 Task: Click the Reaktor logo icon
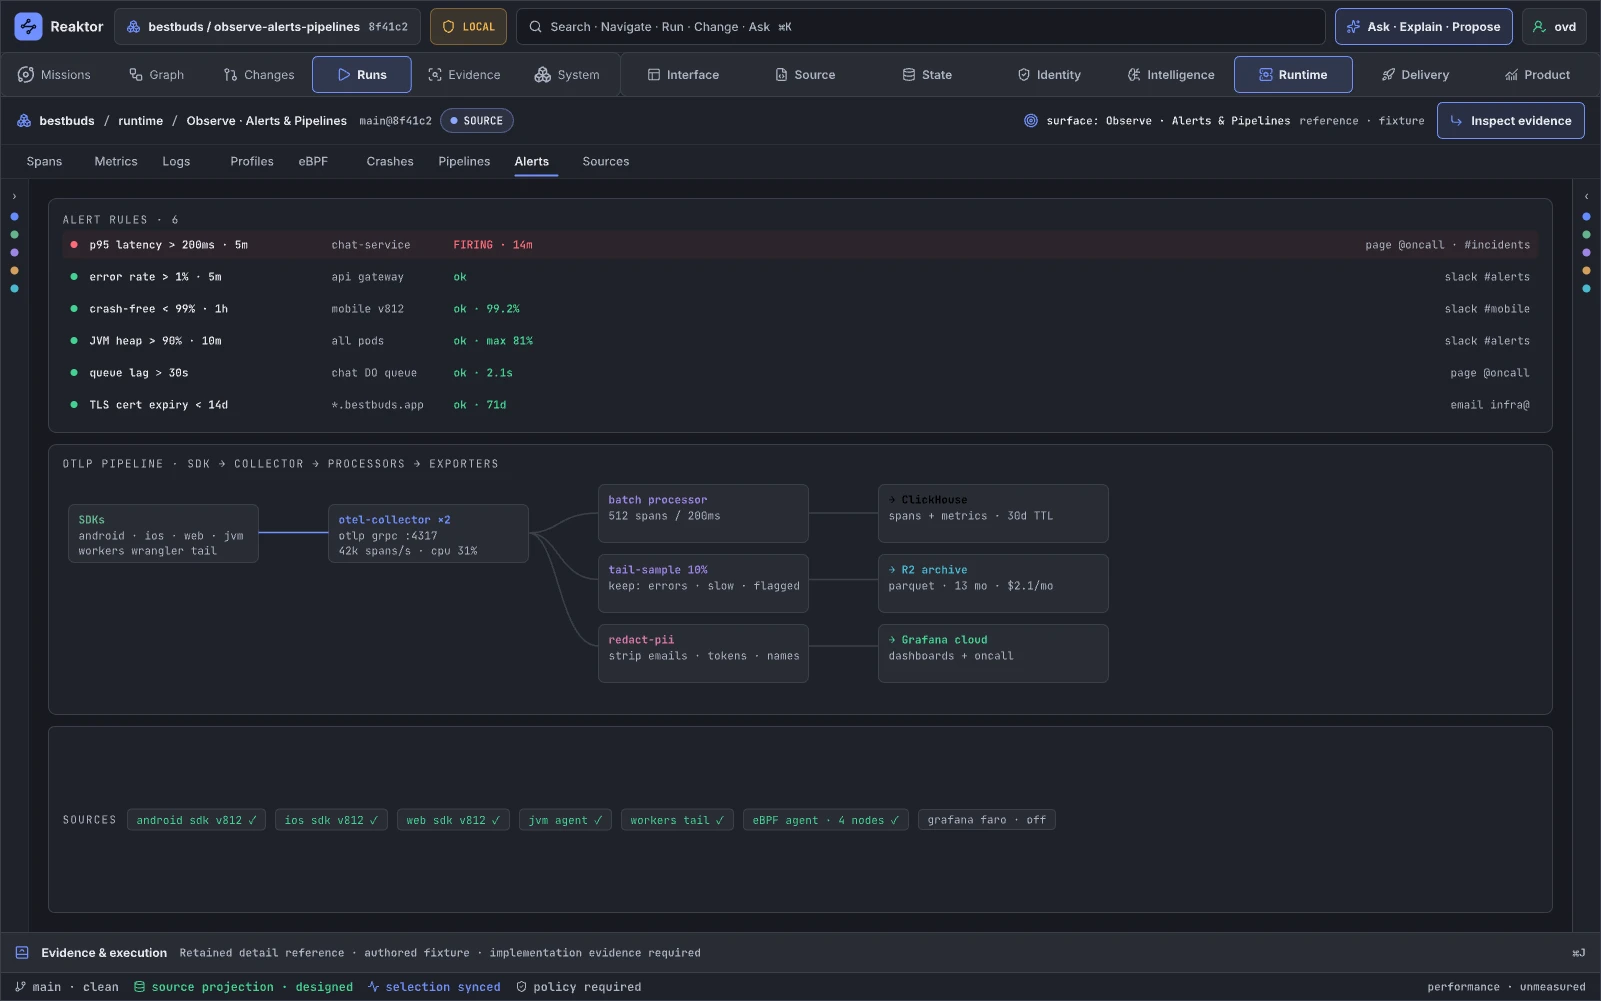(x=28, y=27)
